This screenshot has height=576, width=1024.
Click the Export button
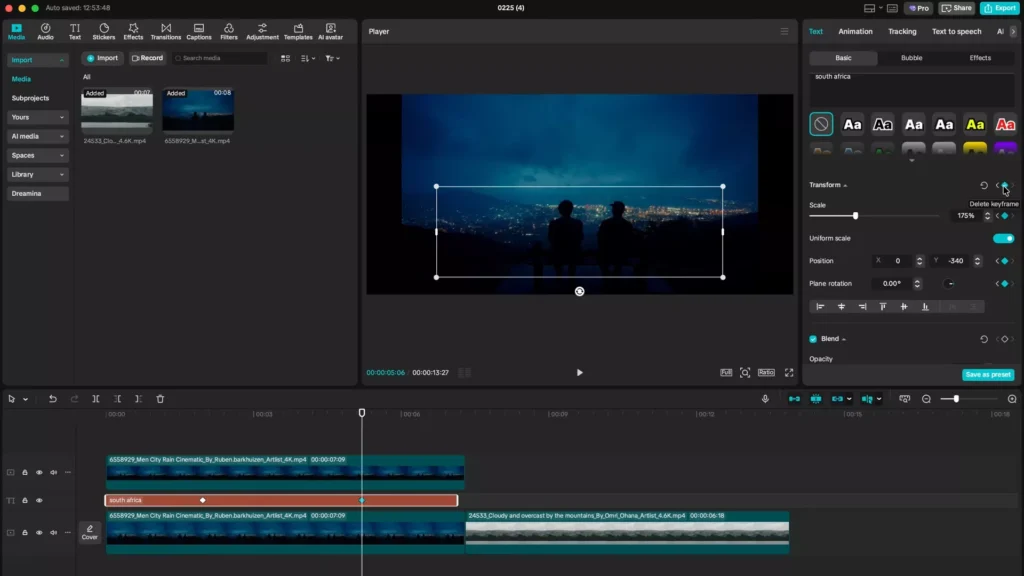[999, 7]
